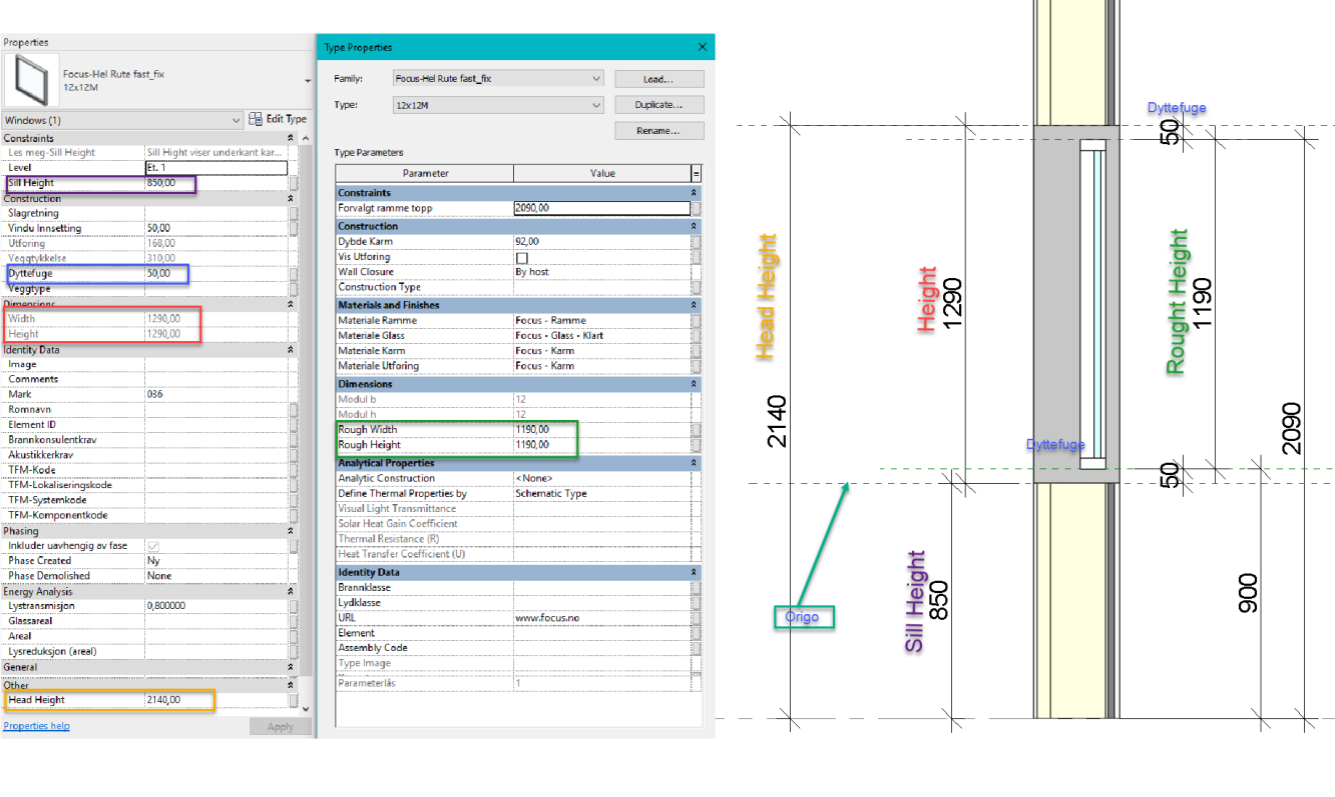
Task: Click the Materiale Glass associate parameter button
Action: (x=696, y=336)
